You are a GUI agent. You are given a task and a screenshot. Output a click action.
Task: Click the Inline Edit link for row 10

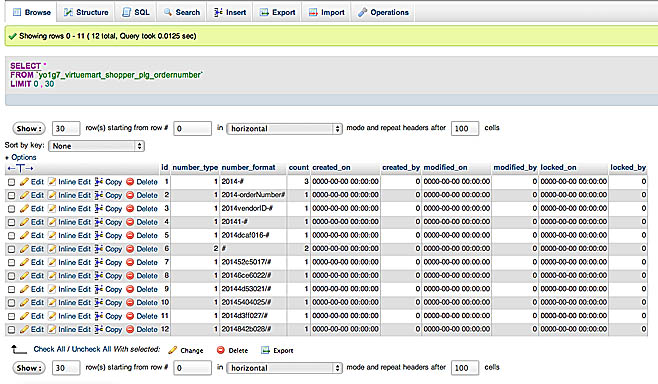click(x=74, y=303)
